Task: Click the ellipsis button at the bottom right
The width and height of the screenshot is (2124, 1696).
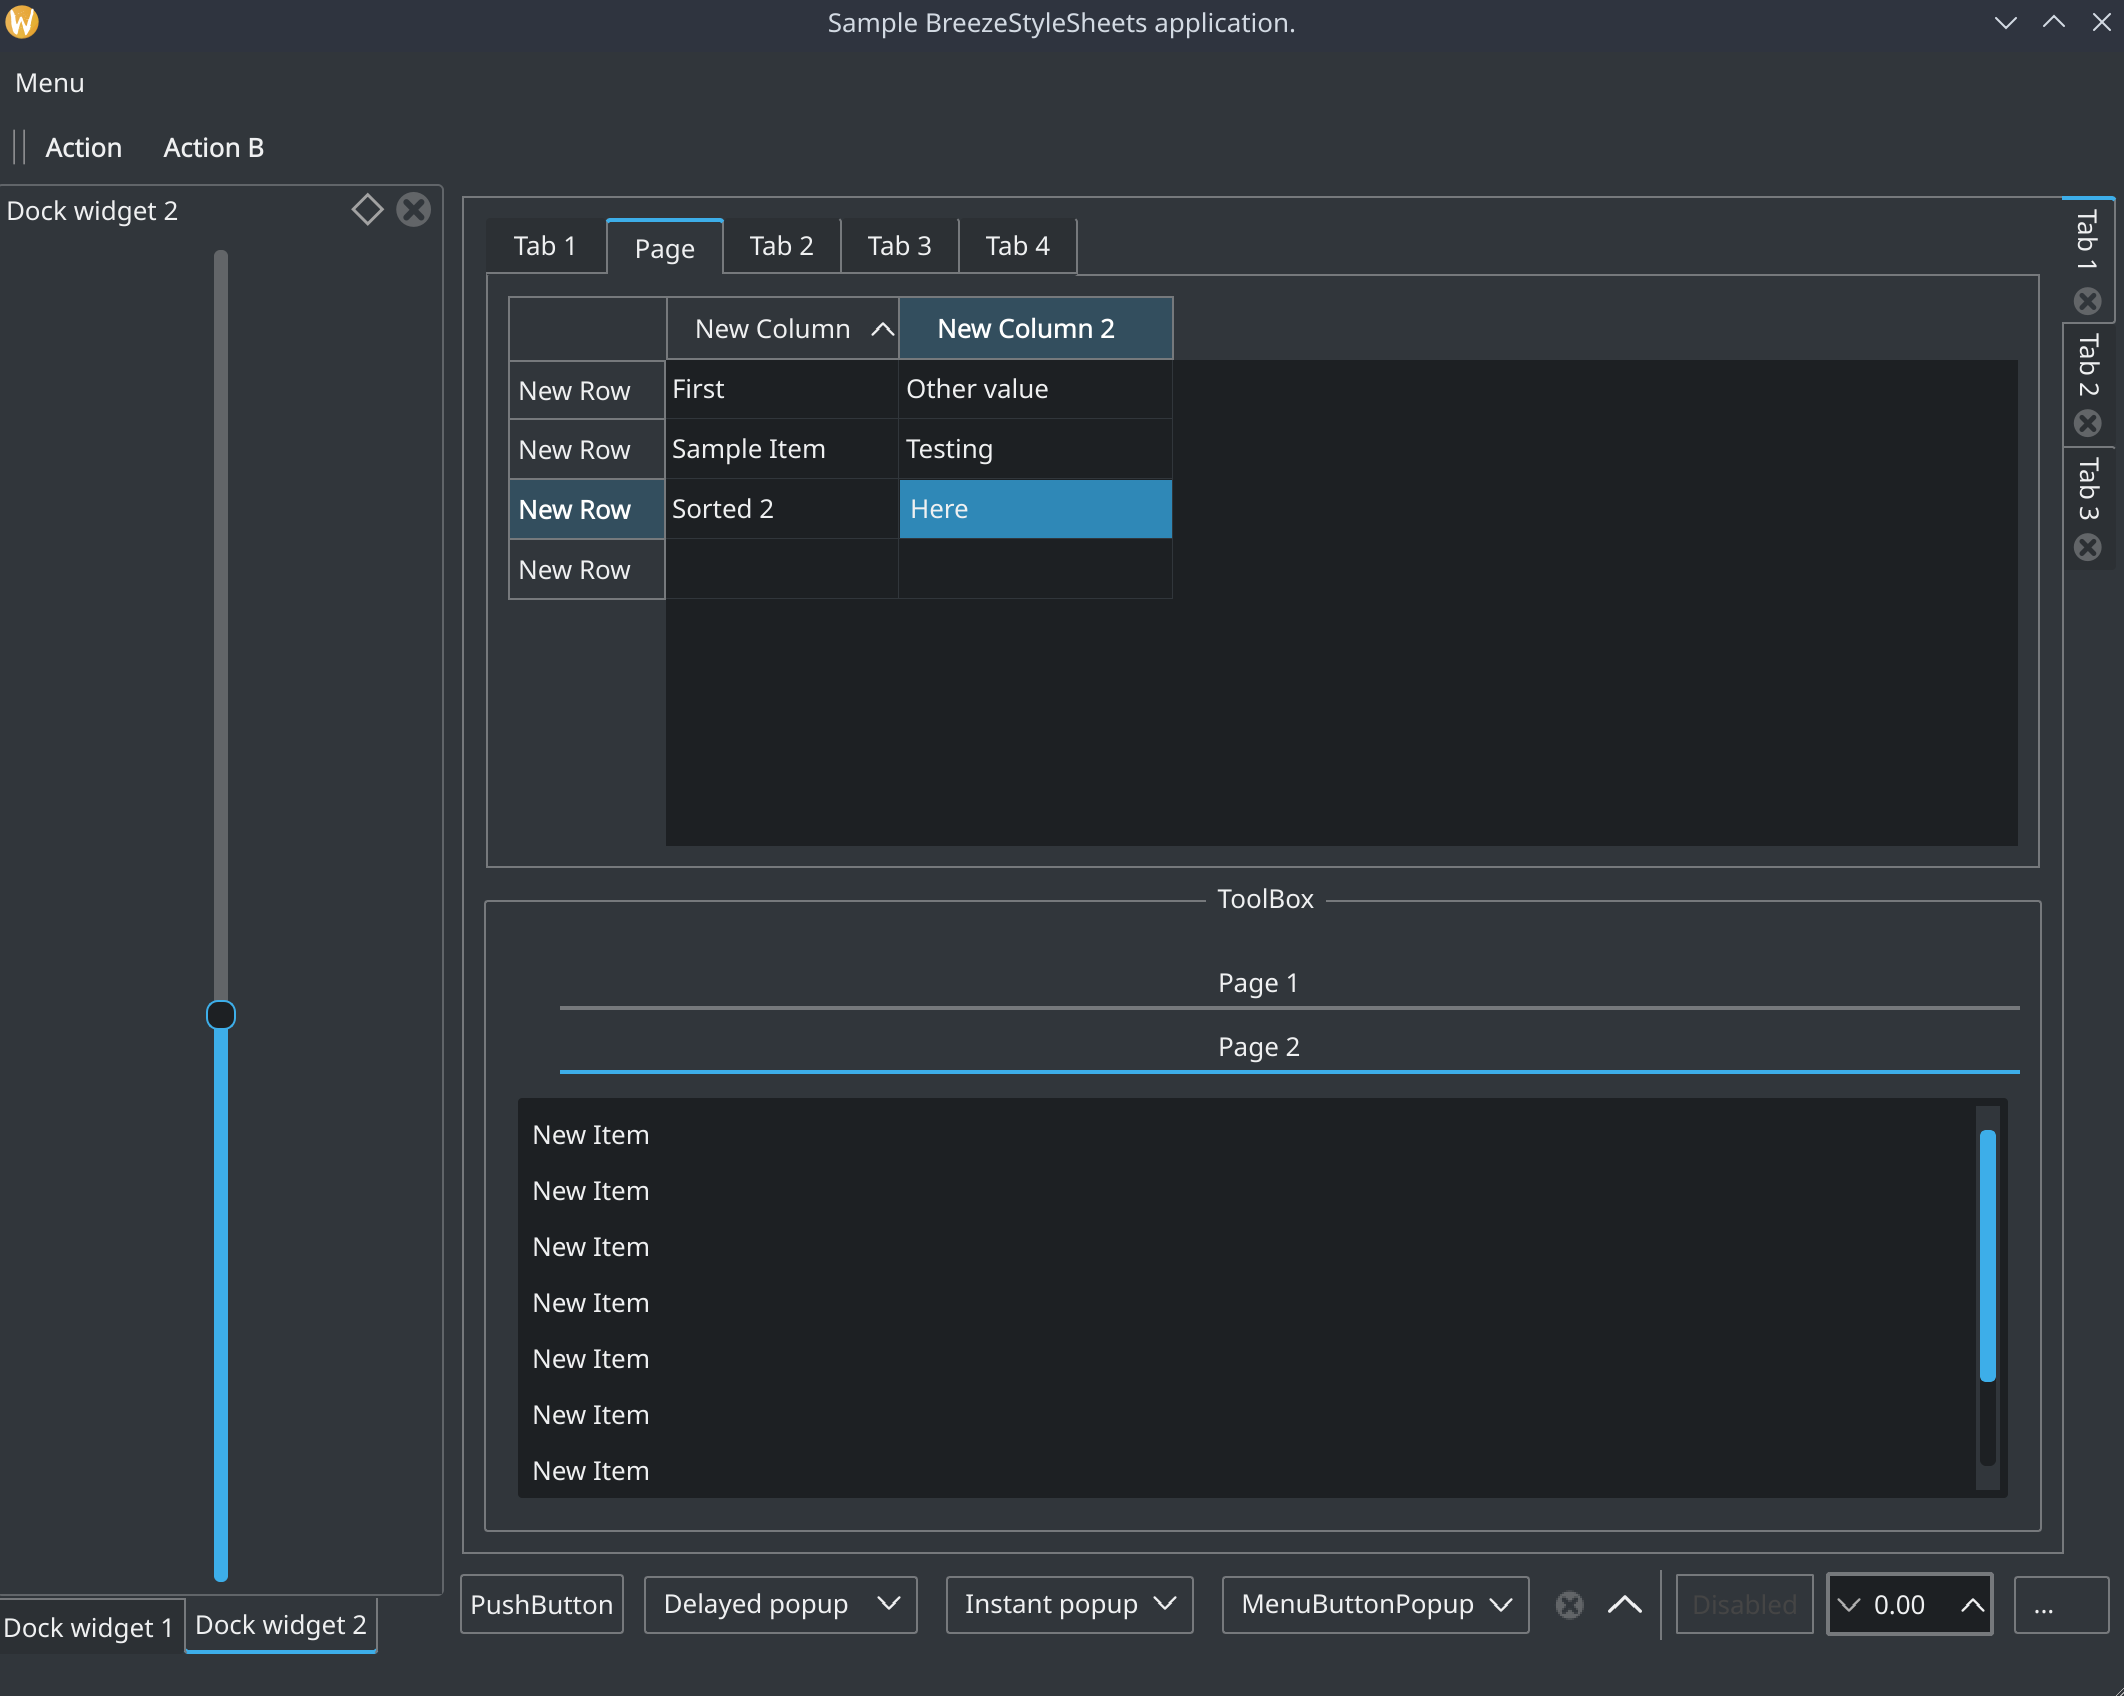Action: [2061, 1605]
